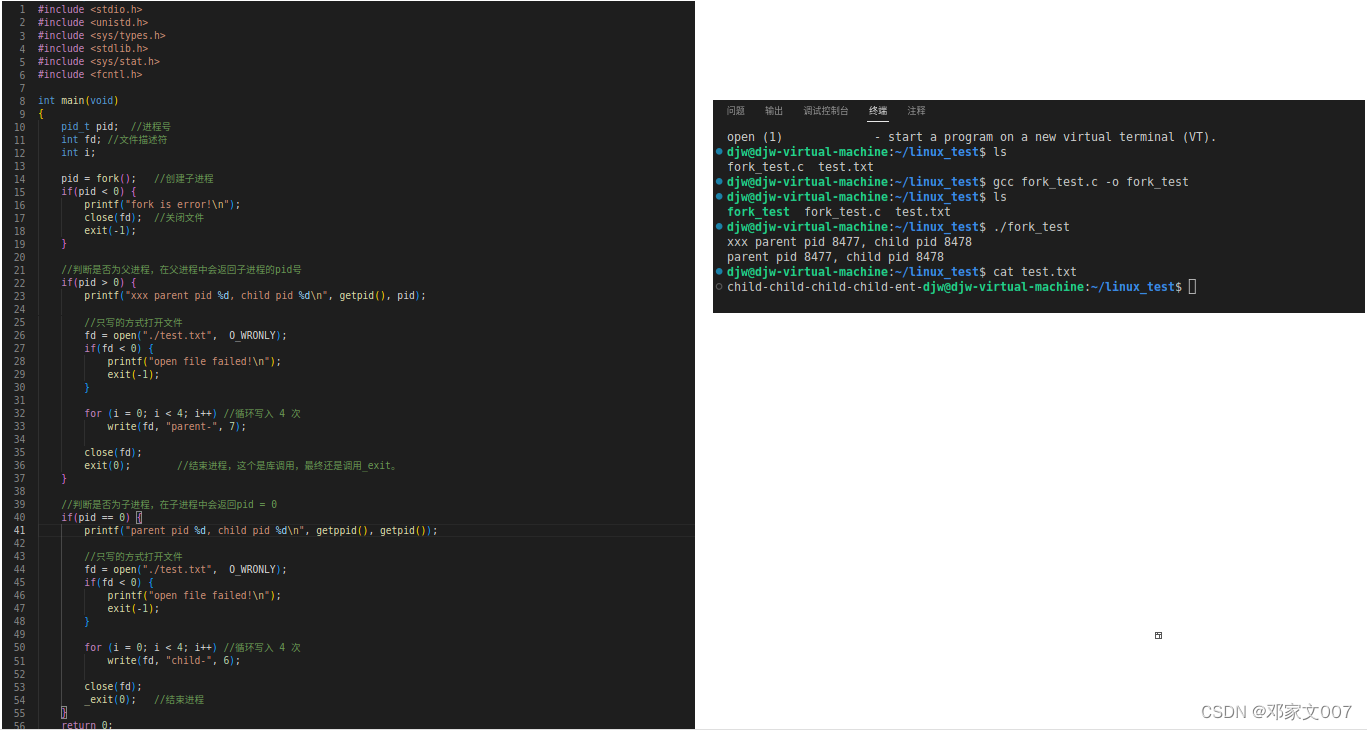Click the comment "//判断是否为父进程" line
The height and width of the screenshot is (730, 1367).
pos(181,270)
